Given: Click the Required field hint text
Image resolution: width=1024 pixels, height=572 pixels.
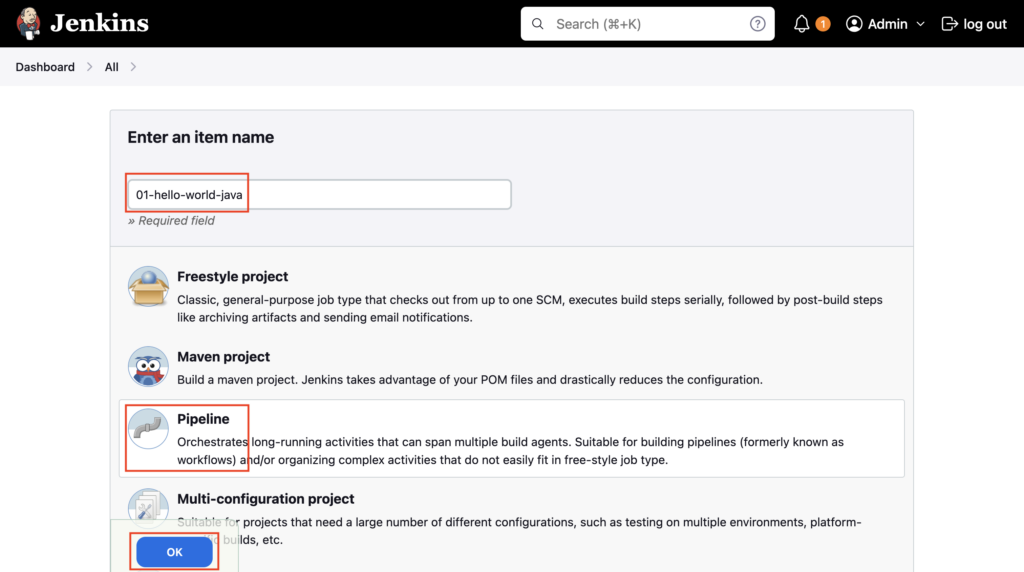Looking at the screenshot, I should click(x=171, y=221).
